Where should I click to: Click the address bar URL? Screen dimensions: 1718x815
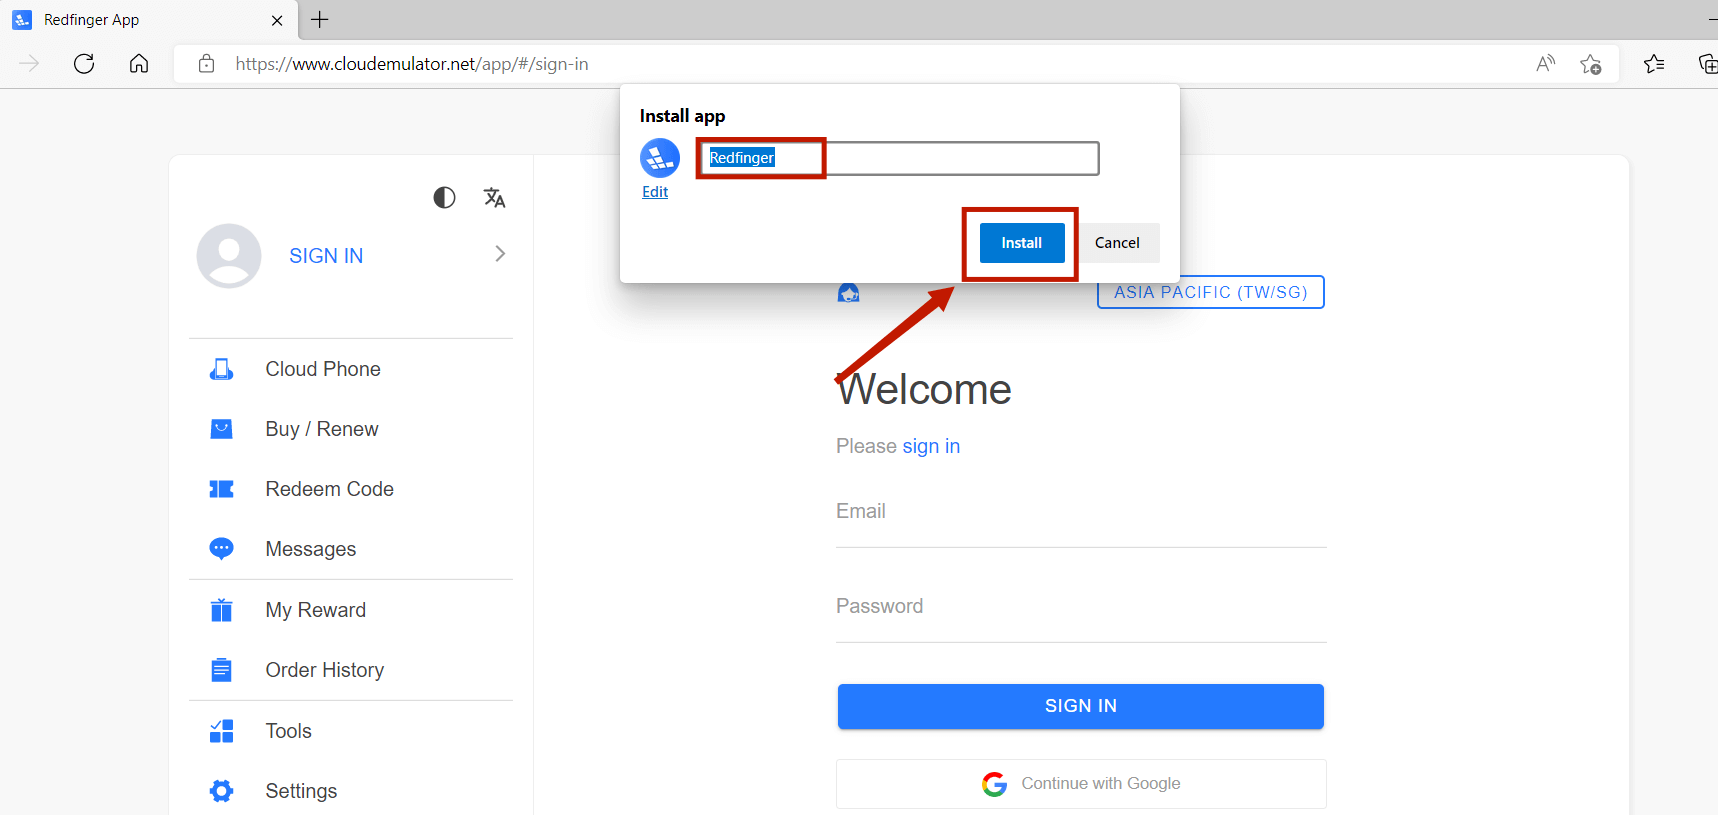tap(412, 64)
